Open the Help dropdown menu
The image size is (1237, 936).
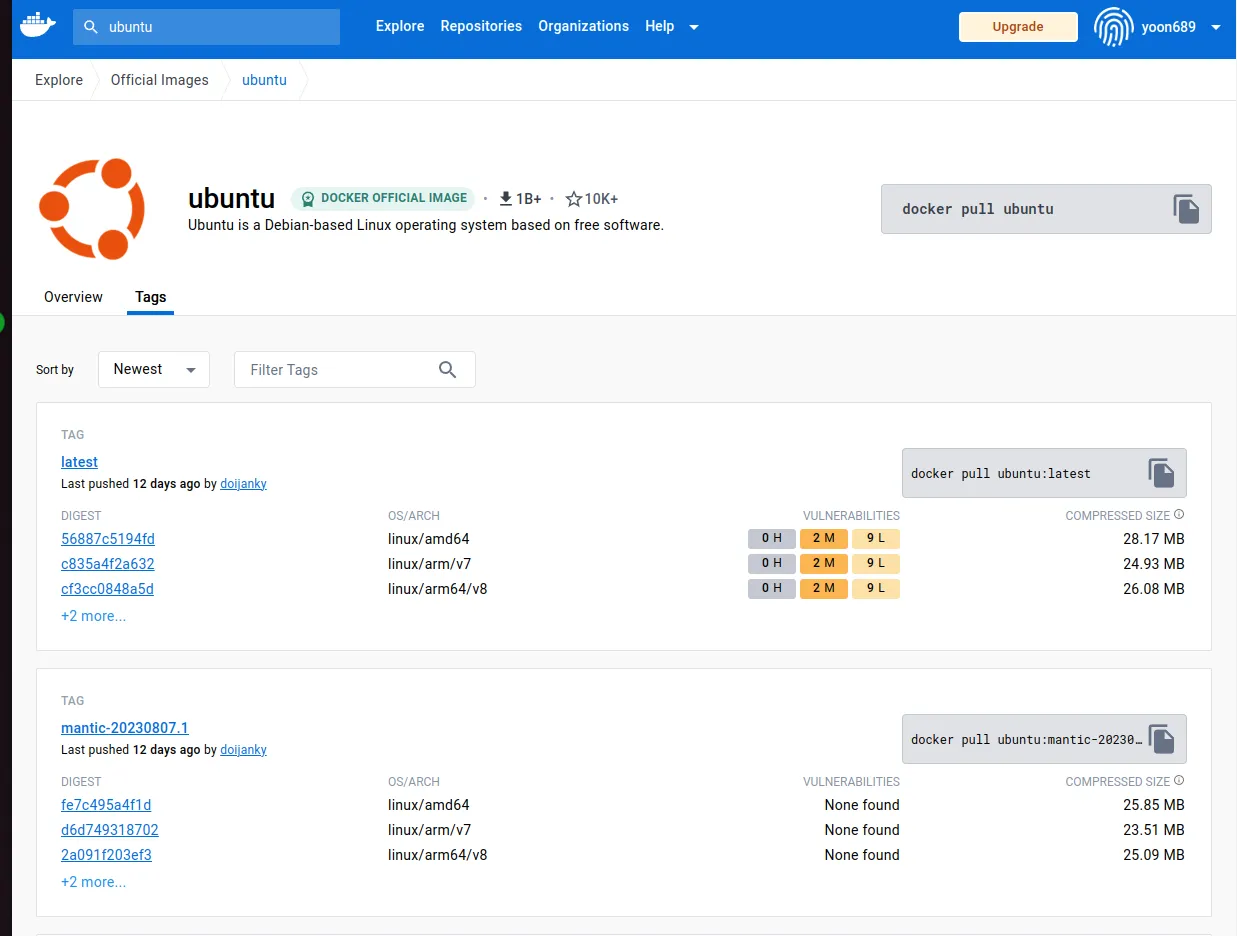point(671,26)
